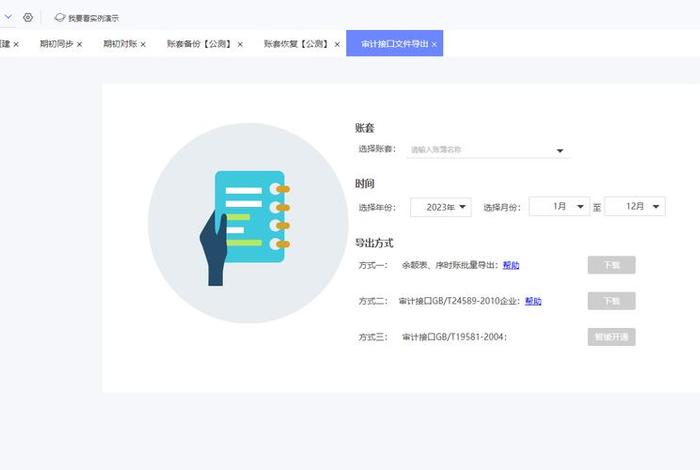The width and height of the screenshot is (700, 470).
Task: Close the 审计接口文件导出 tab
Action: click(434, 44)
